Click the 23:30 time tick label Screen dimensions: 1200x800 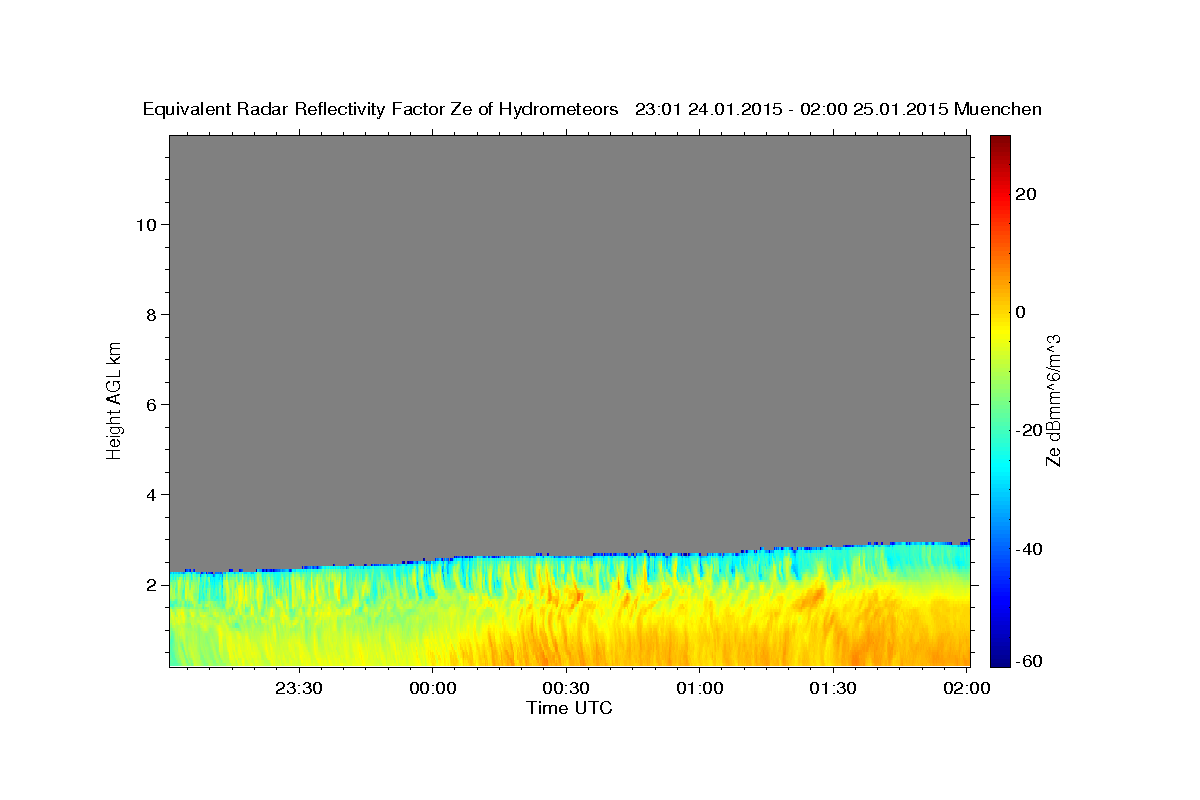point(300,688)
